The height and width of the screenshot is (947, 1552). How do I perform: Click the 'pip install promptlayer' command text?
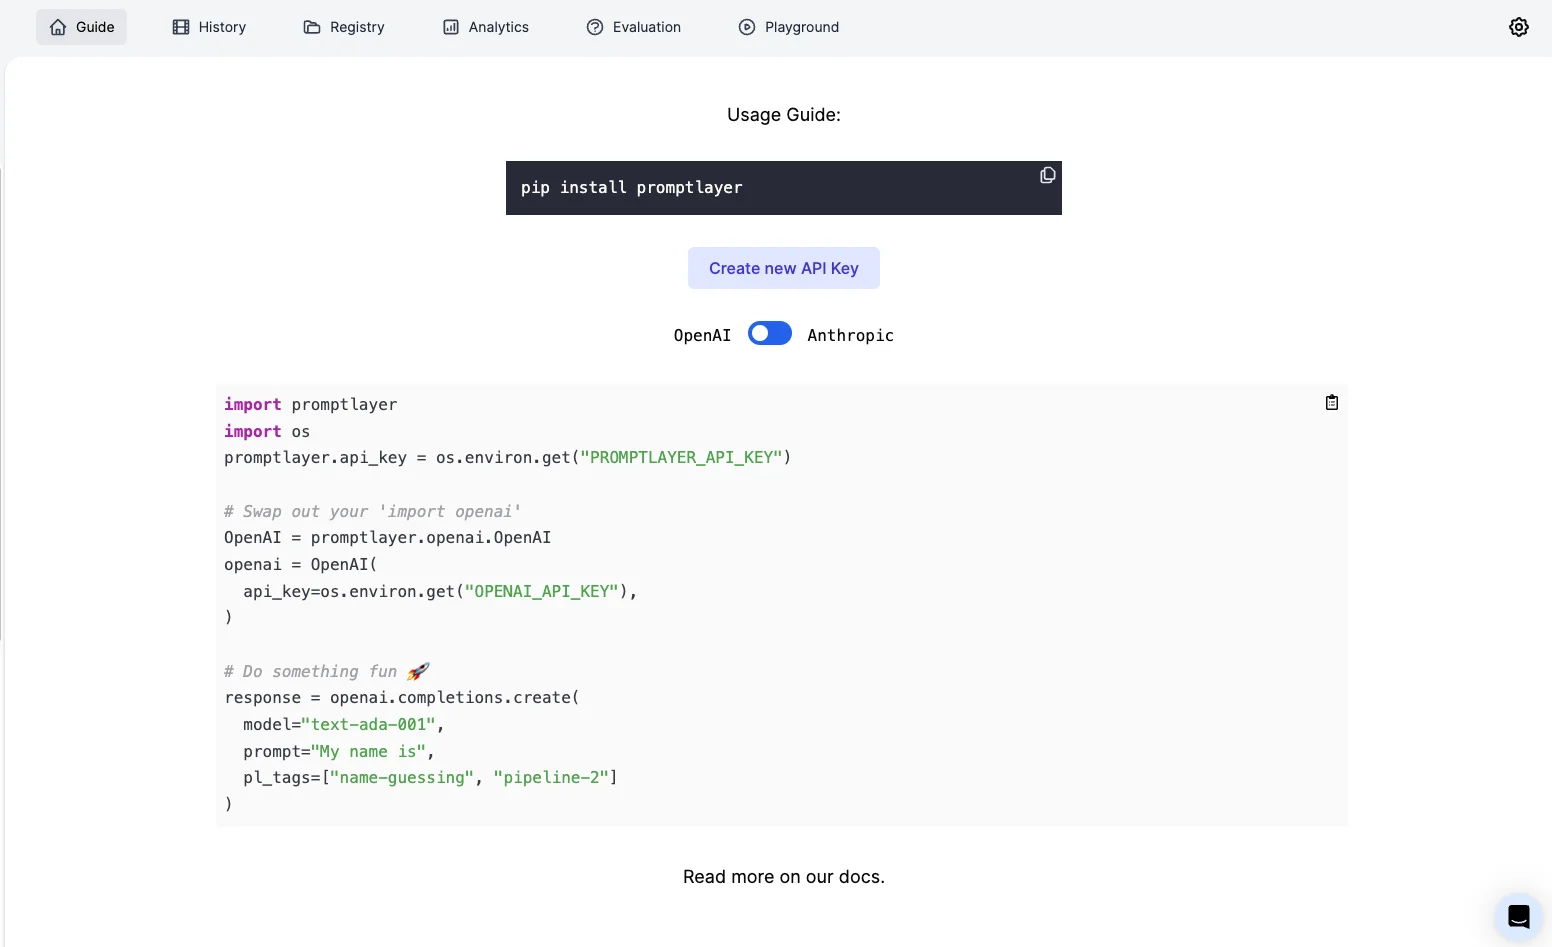tap(632, 188)
